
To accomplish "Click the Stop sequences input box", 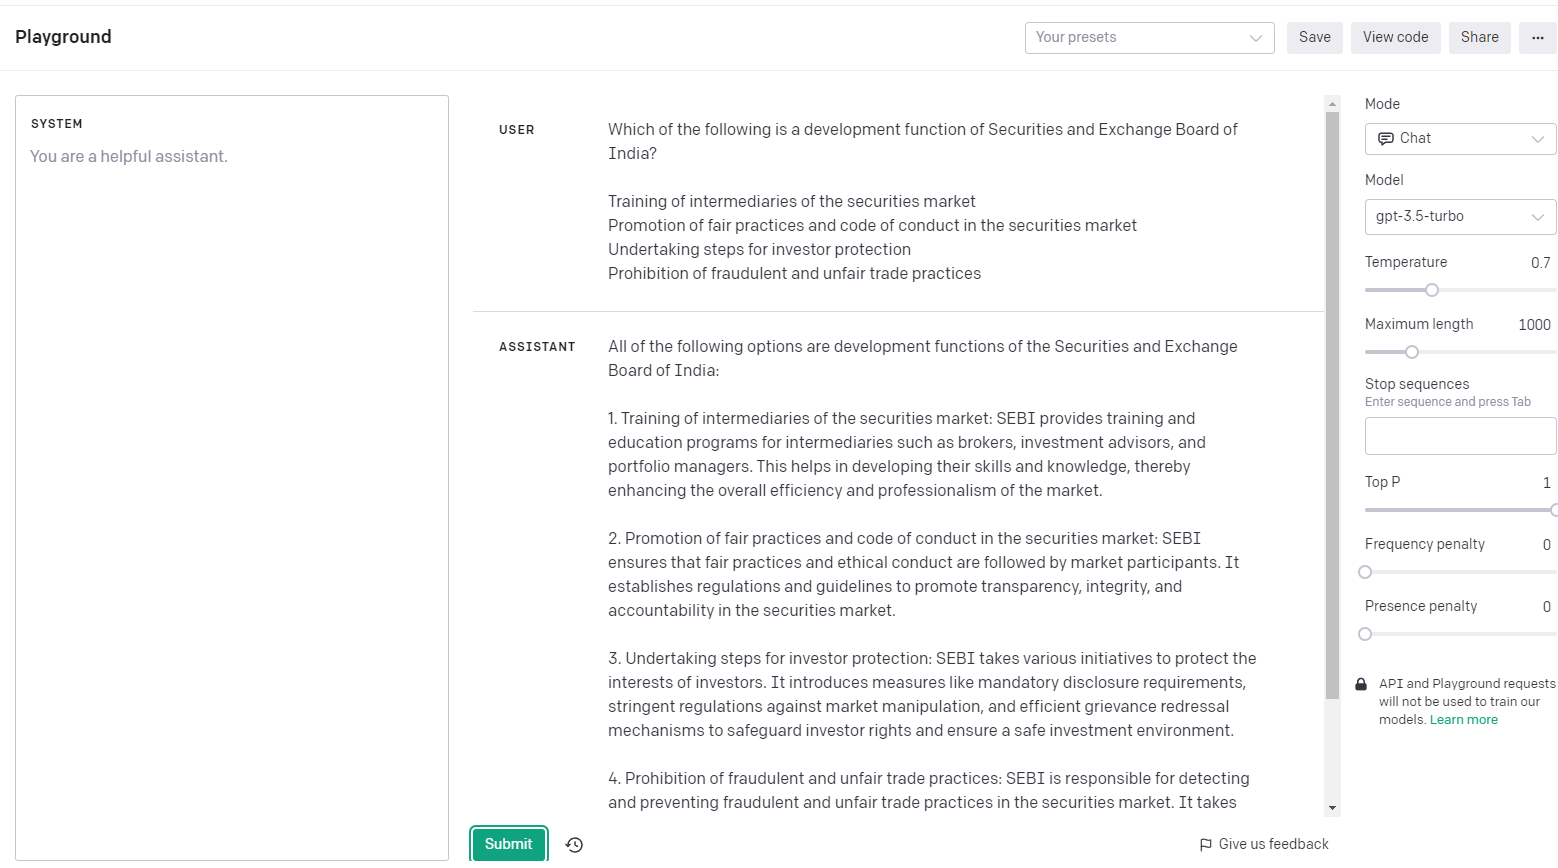I will pyautogui.click(x=1460, y=436).
